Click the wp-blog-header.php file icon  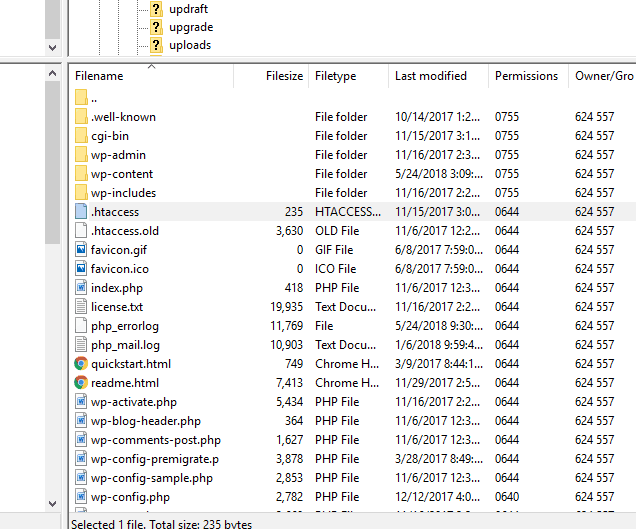(81, 421)
